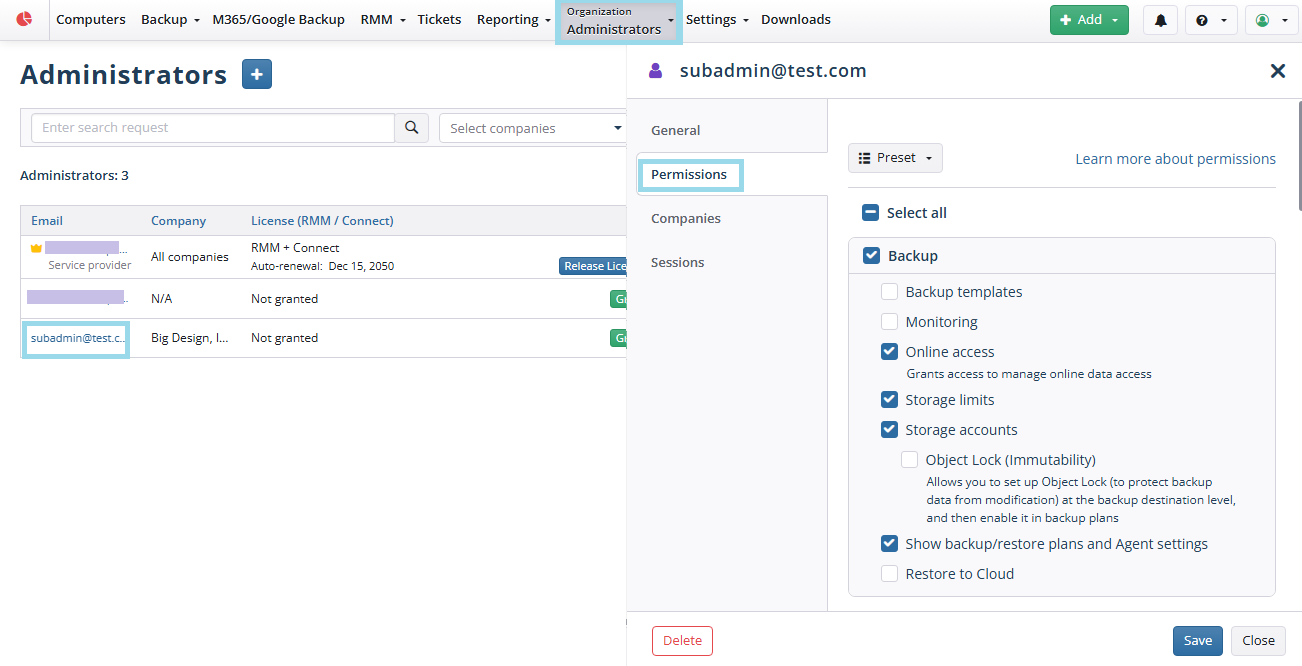Open the subadmin@test.c.. email link

[x=79, y=338]
